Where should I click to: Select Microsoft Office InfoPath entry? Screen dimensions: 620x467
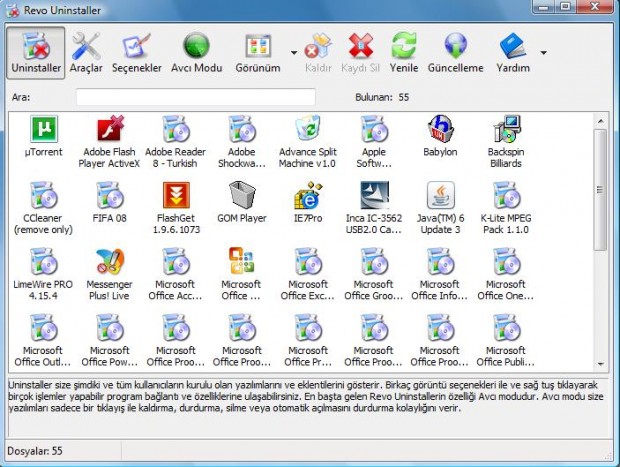point(440,274)
